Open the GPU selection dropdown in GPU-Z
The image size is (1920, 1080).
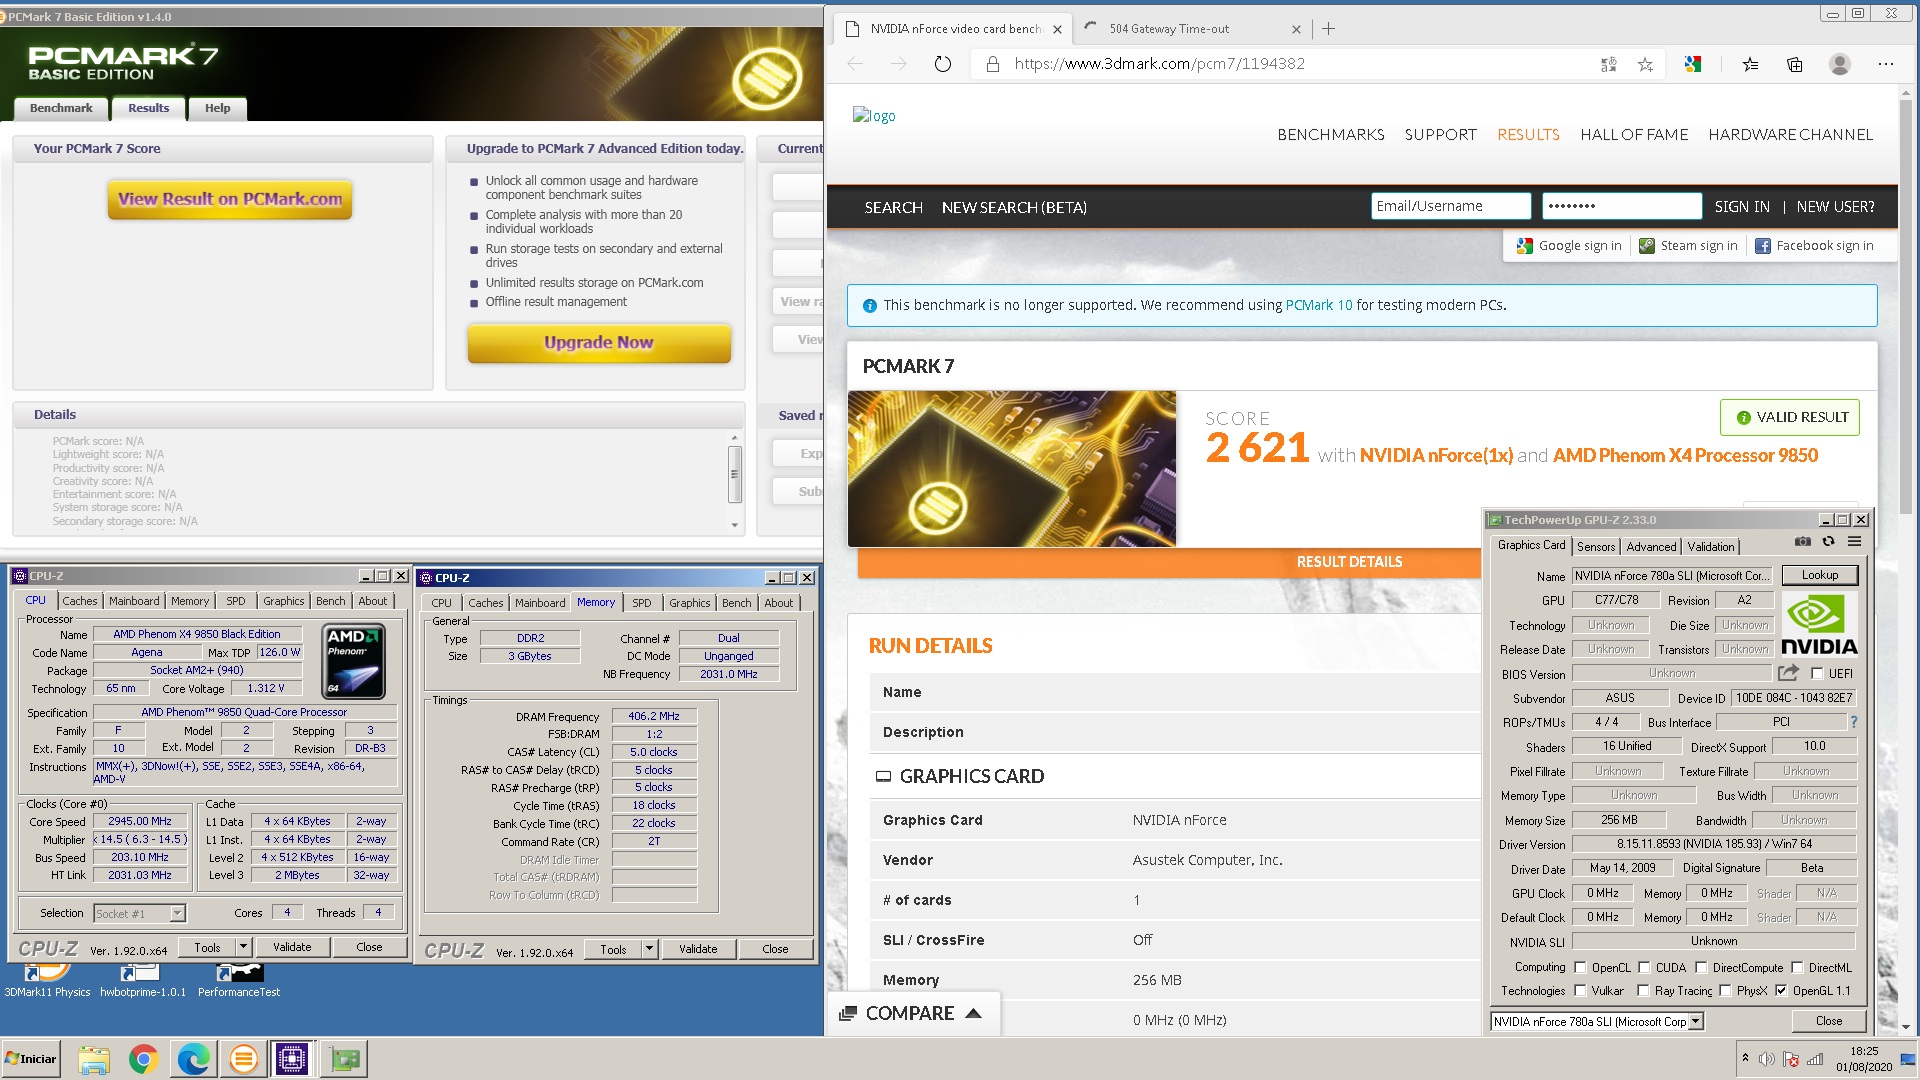pos(1695,1021)
